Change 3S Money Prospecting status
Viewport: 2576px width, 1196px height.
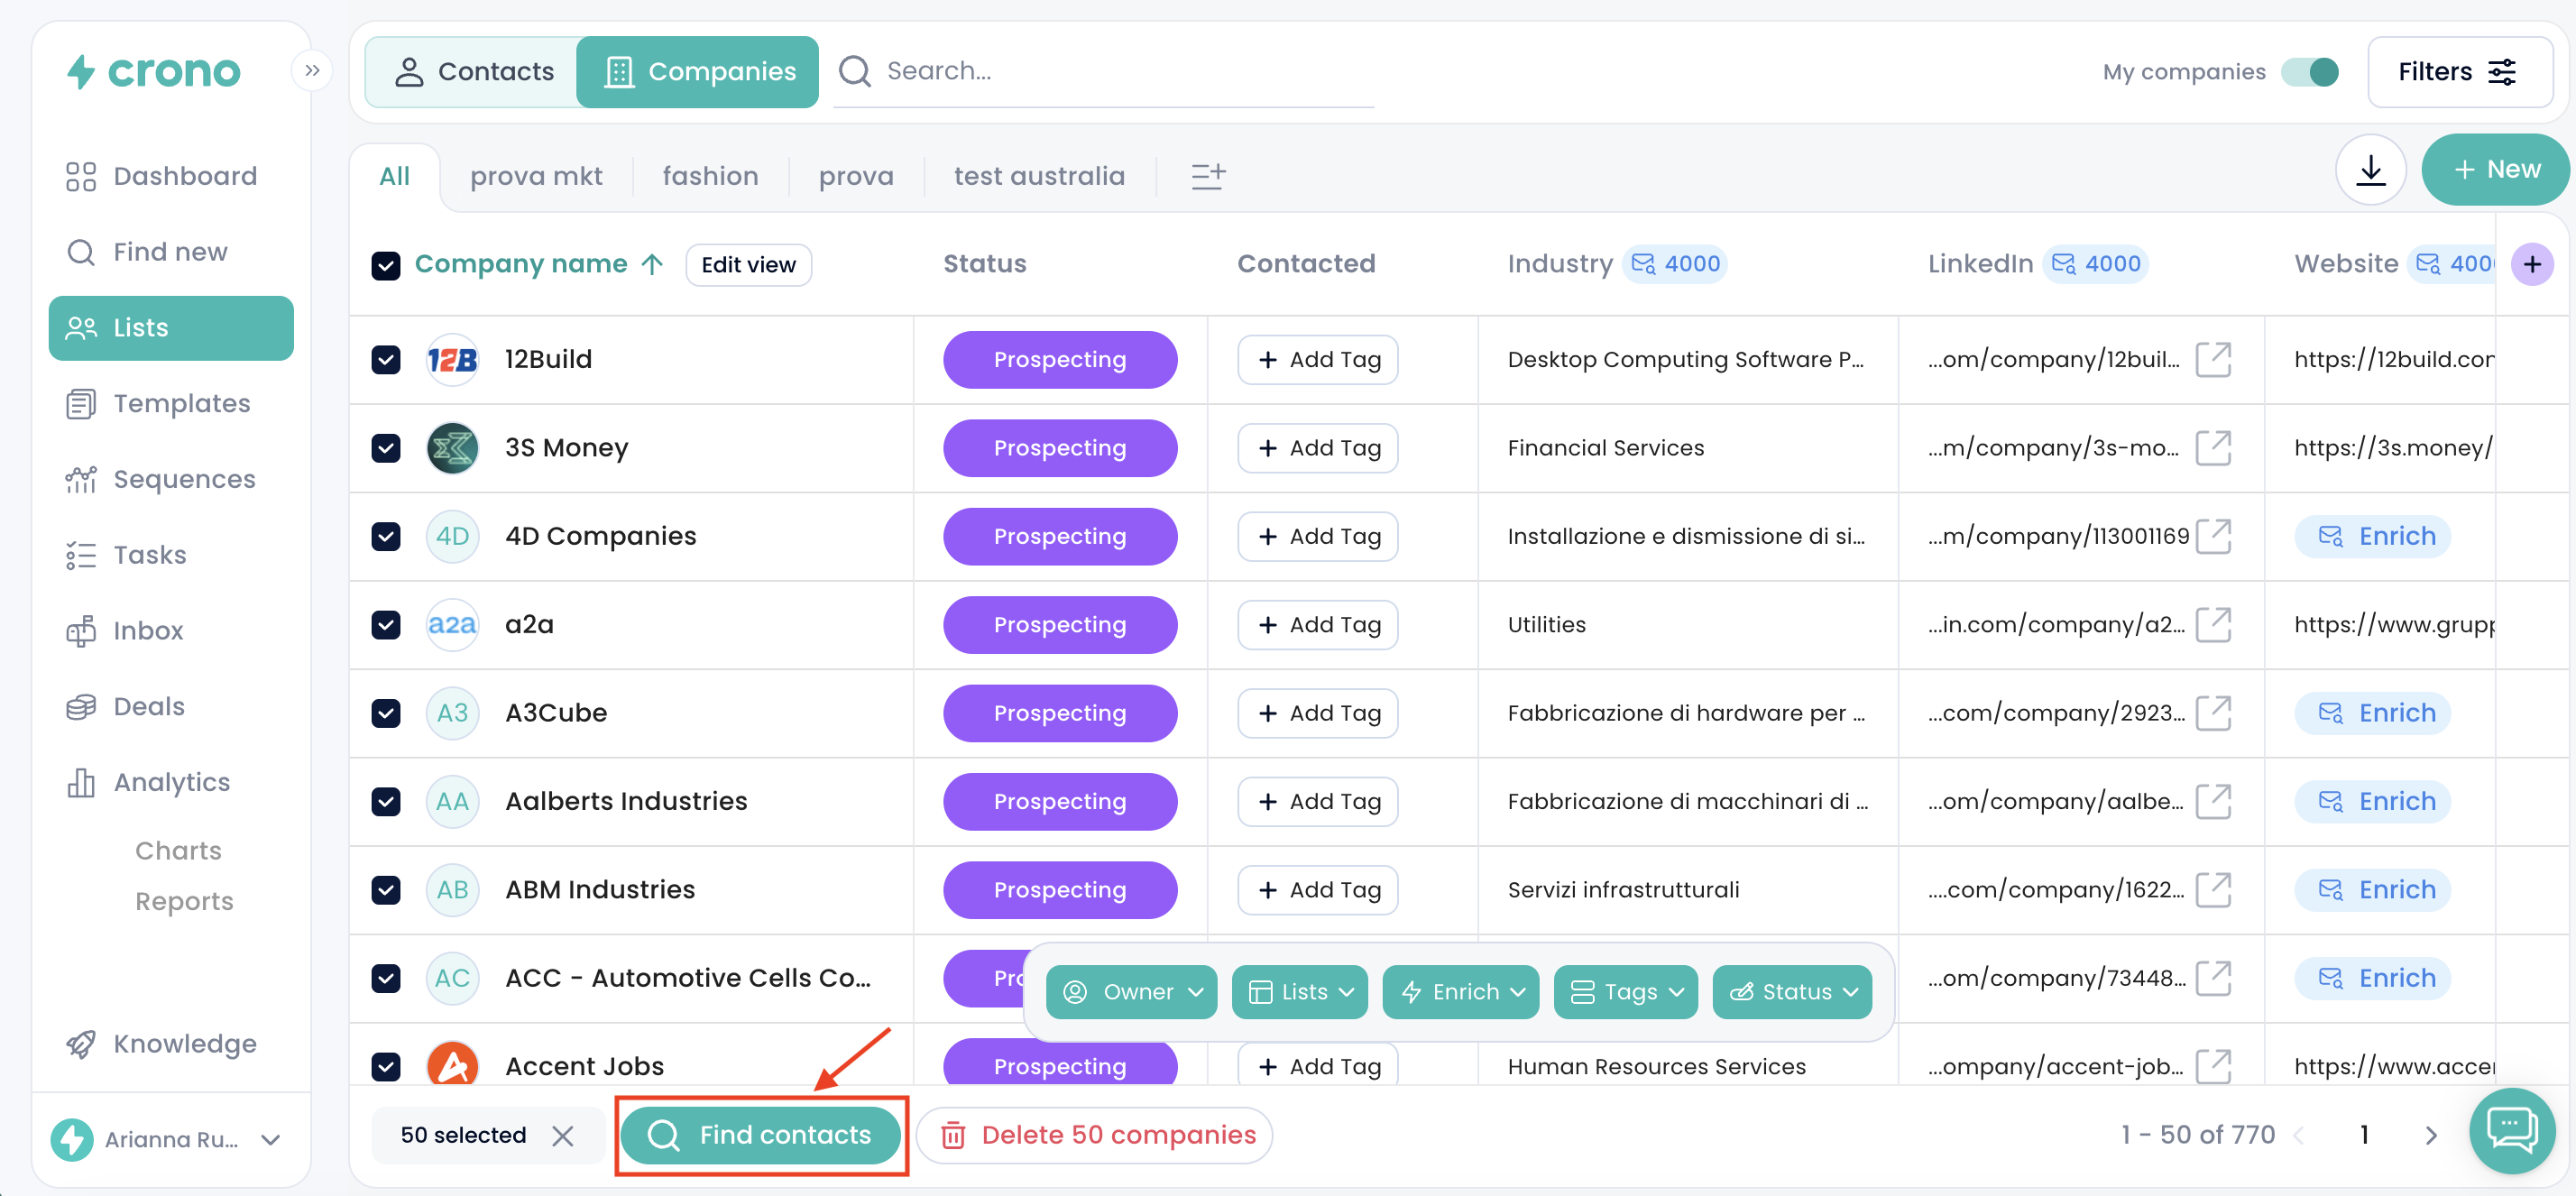[x=1060, y=448]
